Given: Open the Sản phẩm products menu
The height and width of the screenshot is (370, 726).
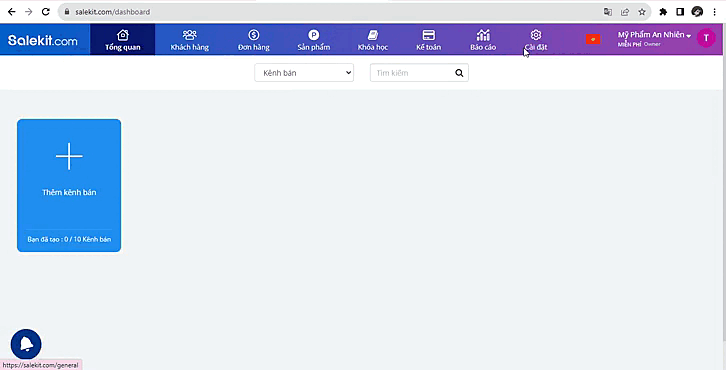Looking at the screenshot, I should click(313, 40).
